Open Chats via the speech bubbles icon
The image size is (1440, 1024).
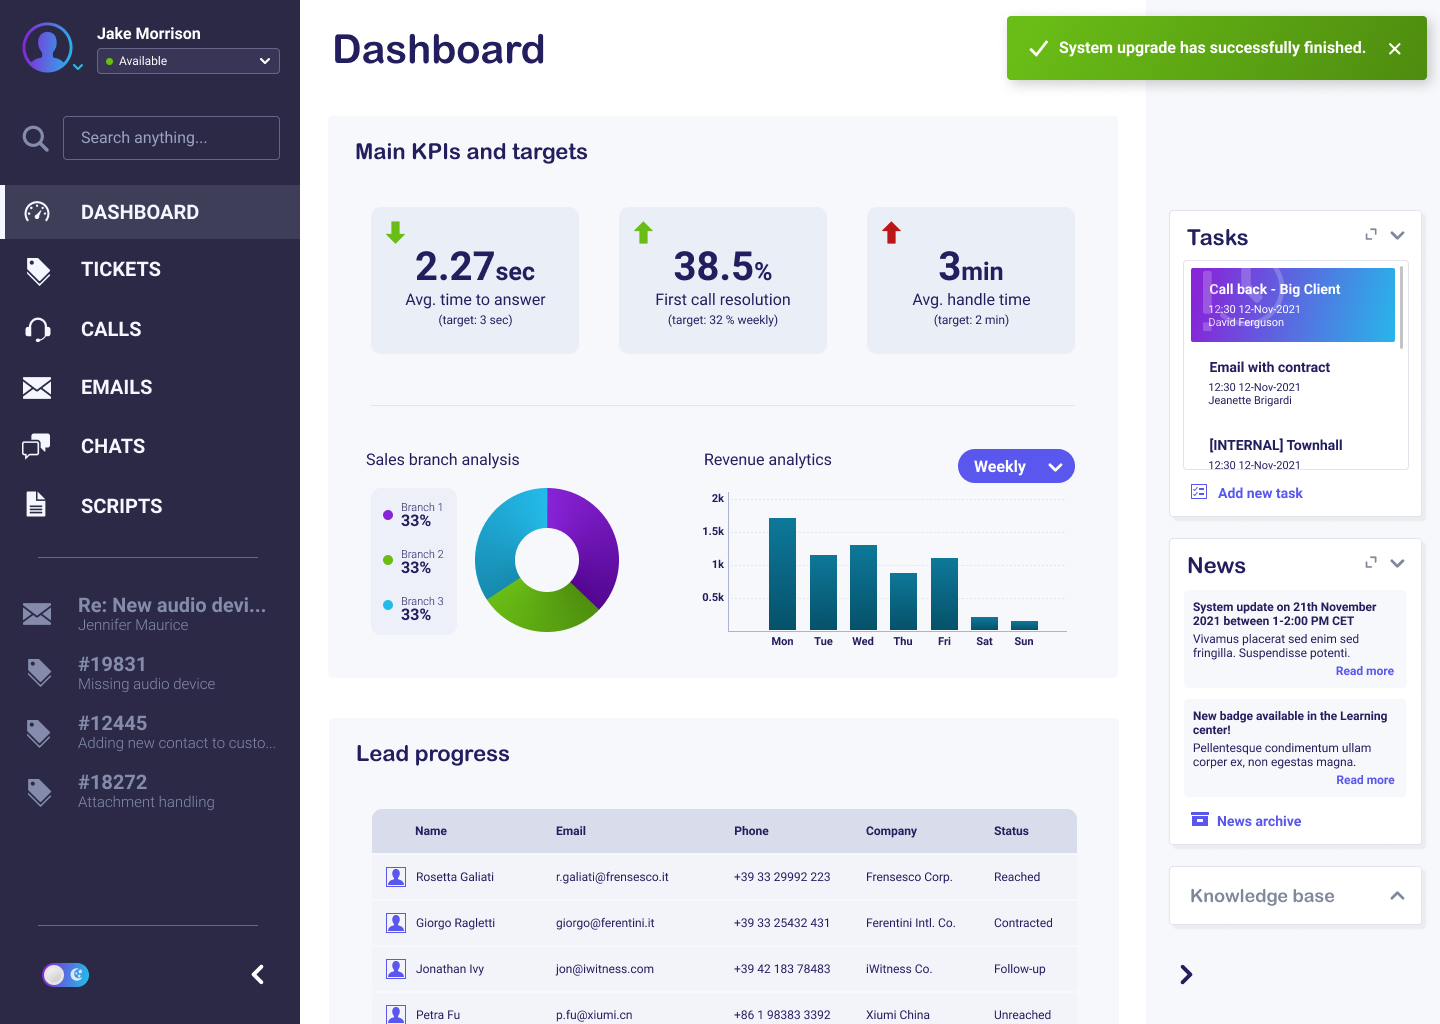pos(36,446)
